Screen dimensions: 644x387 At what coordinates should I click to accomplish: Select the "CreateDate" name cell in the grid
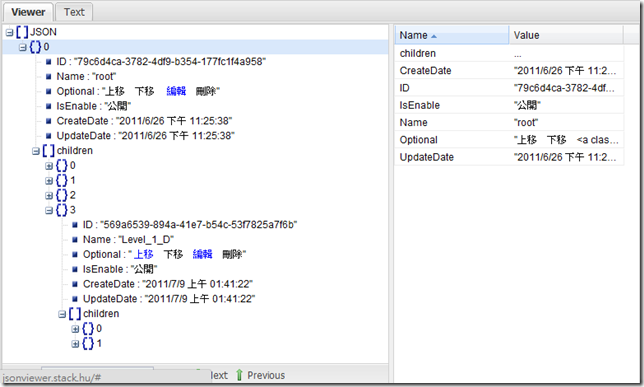tap(452, 71)
